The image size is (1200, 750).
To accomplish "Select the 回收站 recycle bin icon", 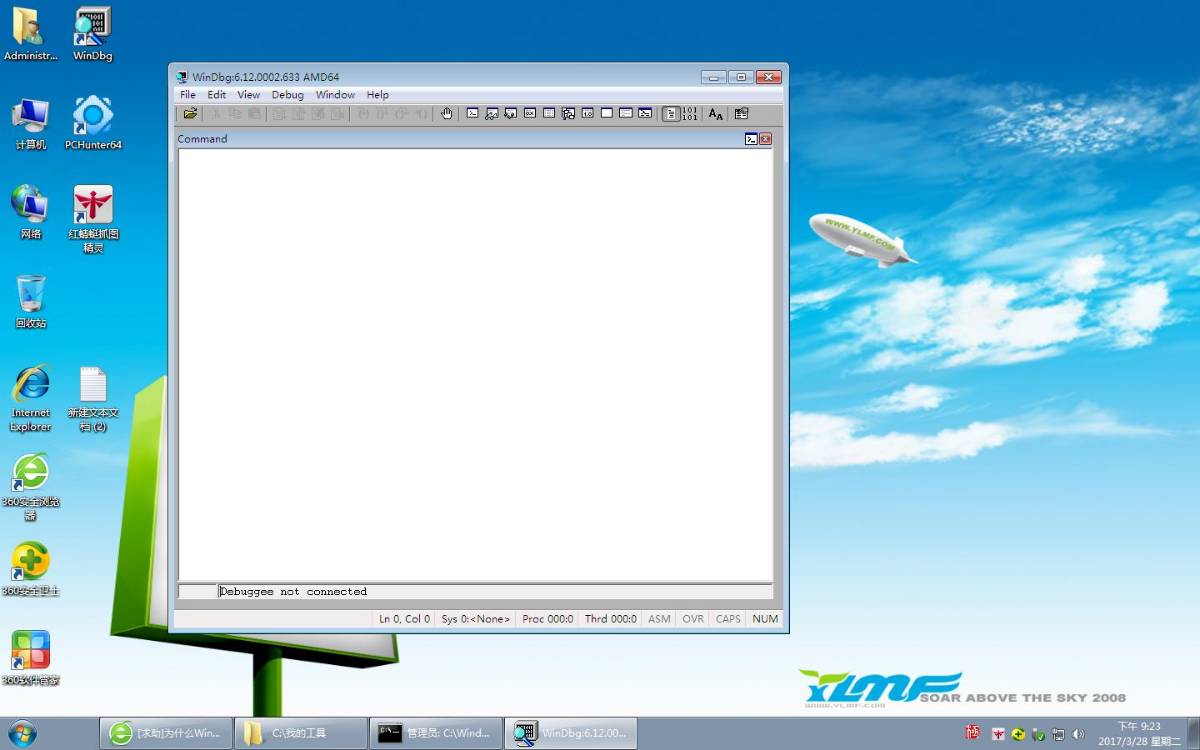I will click(30, 302).
